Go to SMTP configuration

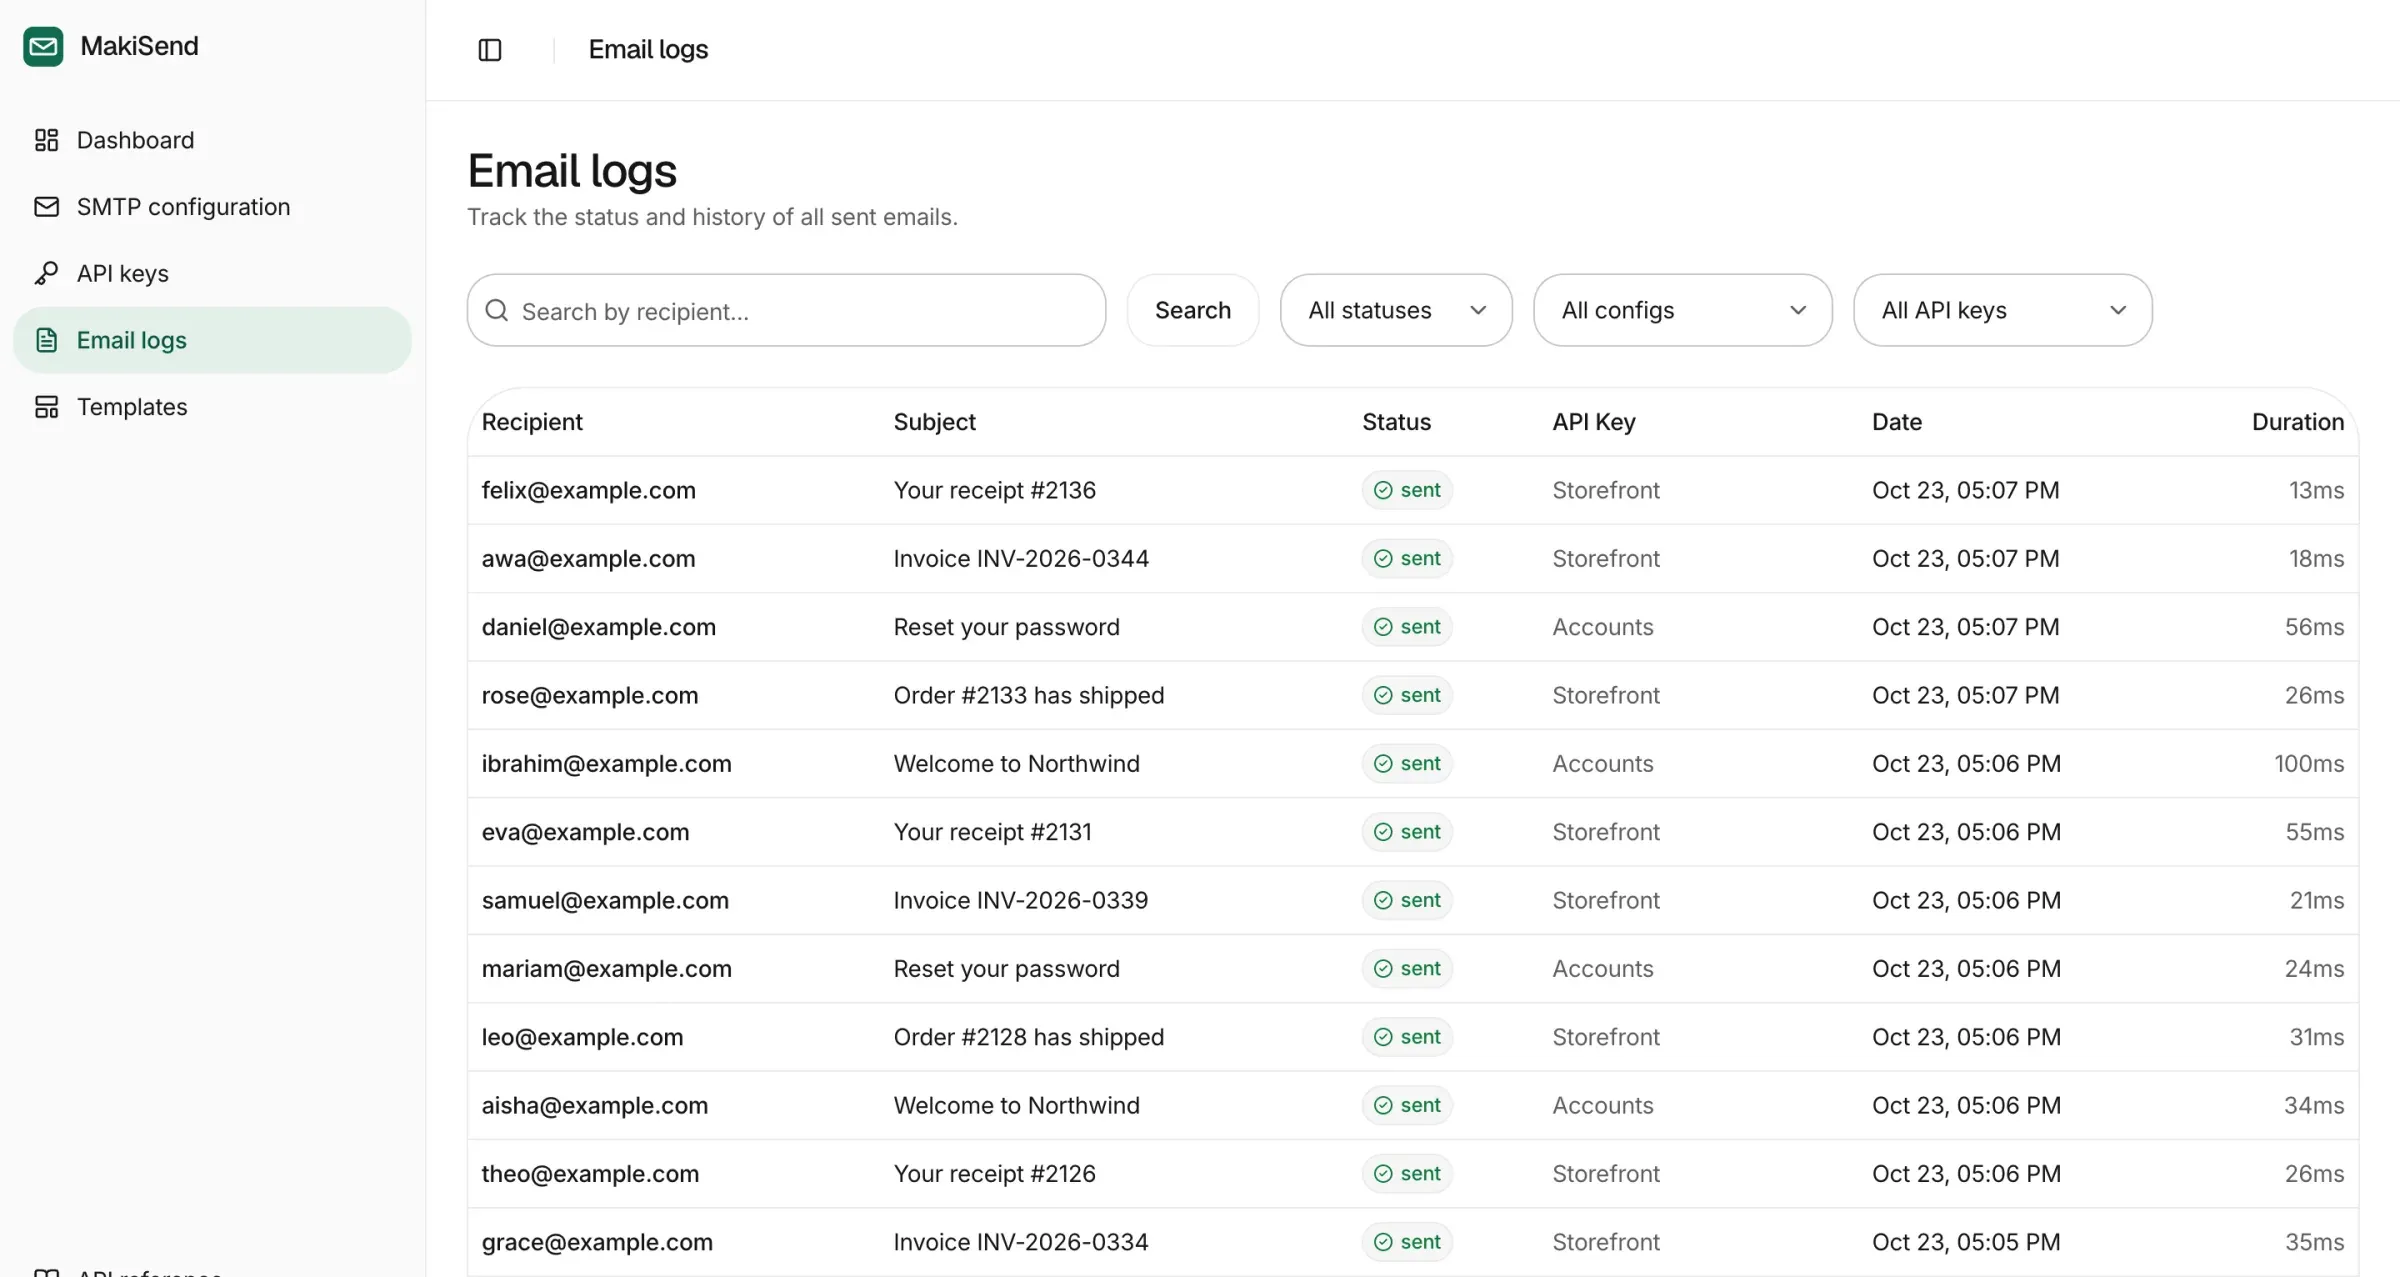click(212, 207)
